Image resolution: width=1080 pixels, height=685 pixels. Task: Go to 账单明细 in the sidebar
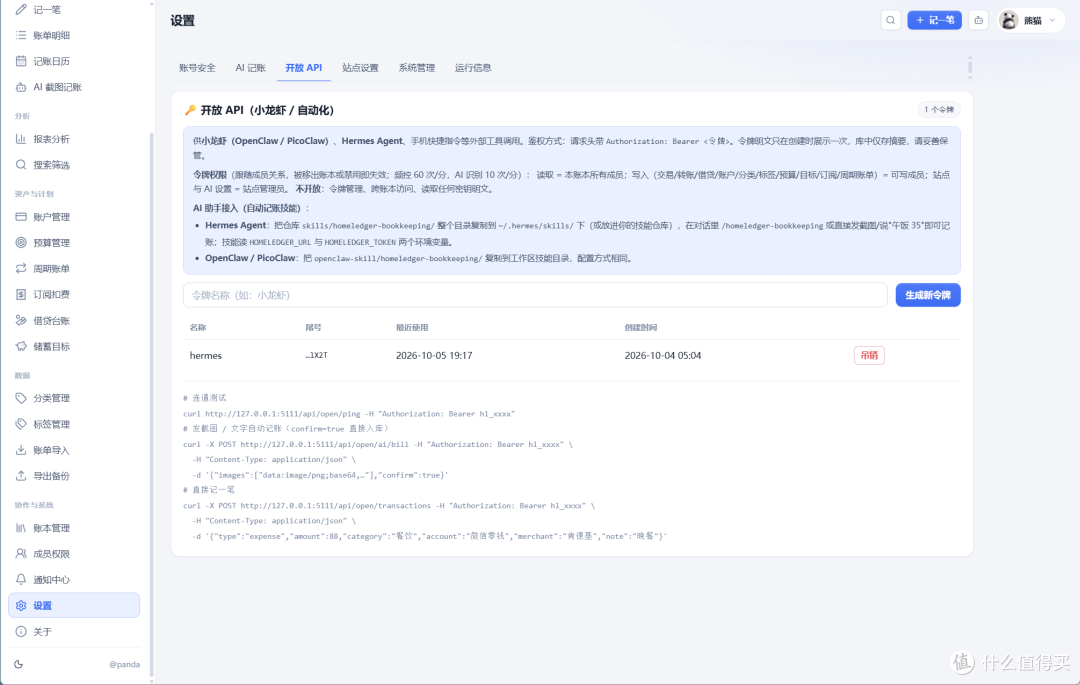[74, 35]
